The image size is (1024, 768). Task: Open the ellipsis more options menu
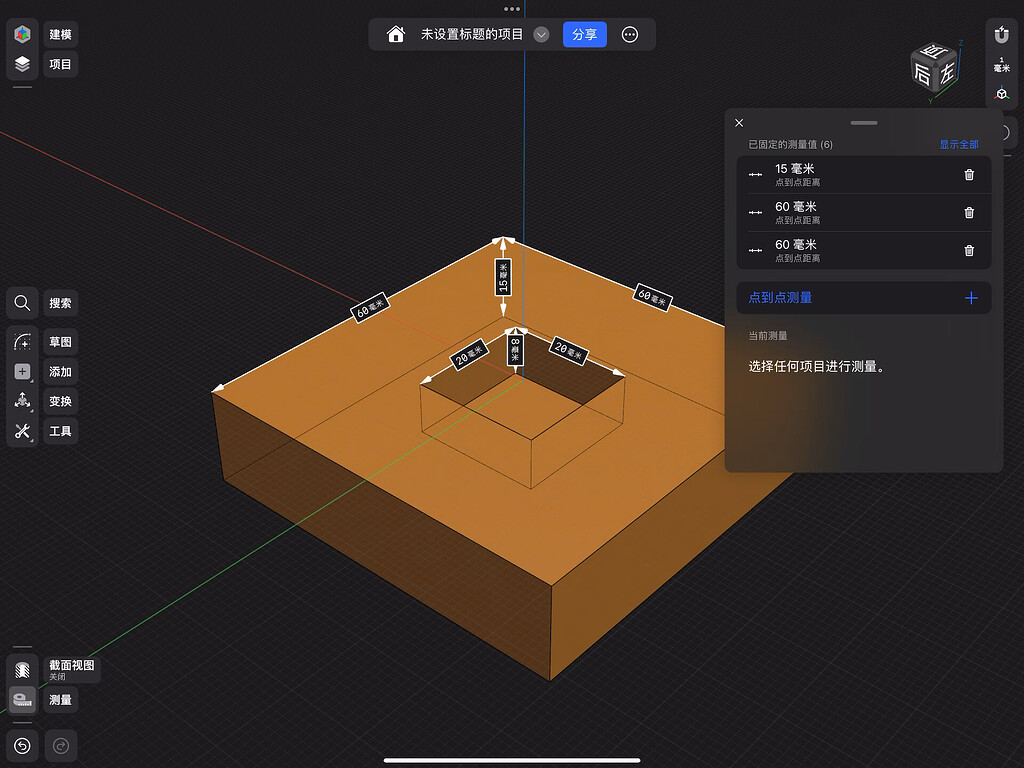pos(629,34)
